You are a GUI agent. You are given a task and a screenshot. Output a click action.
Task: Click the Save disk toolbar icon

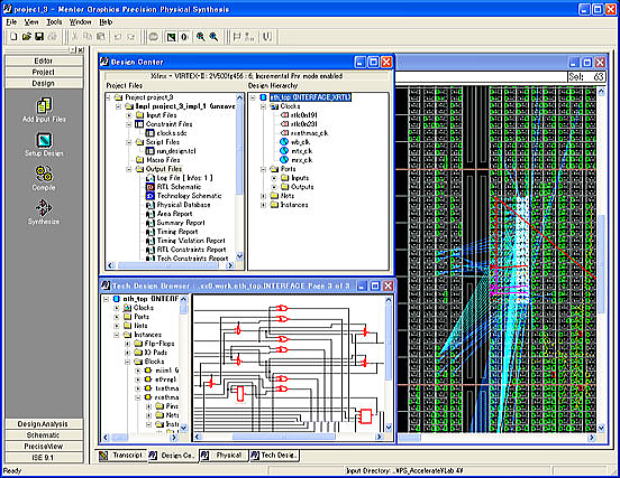pyautogui.click(x=39, y=37)
